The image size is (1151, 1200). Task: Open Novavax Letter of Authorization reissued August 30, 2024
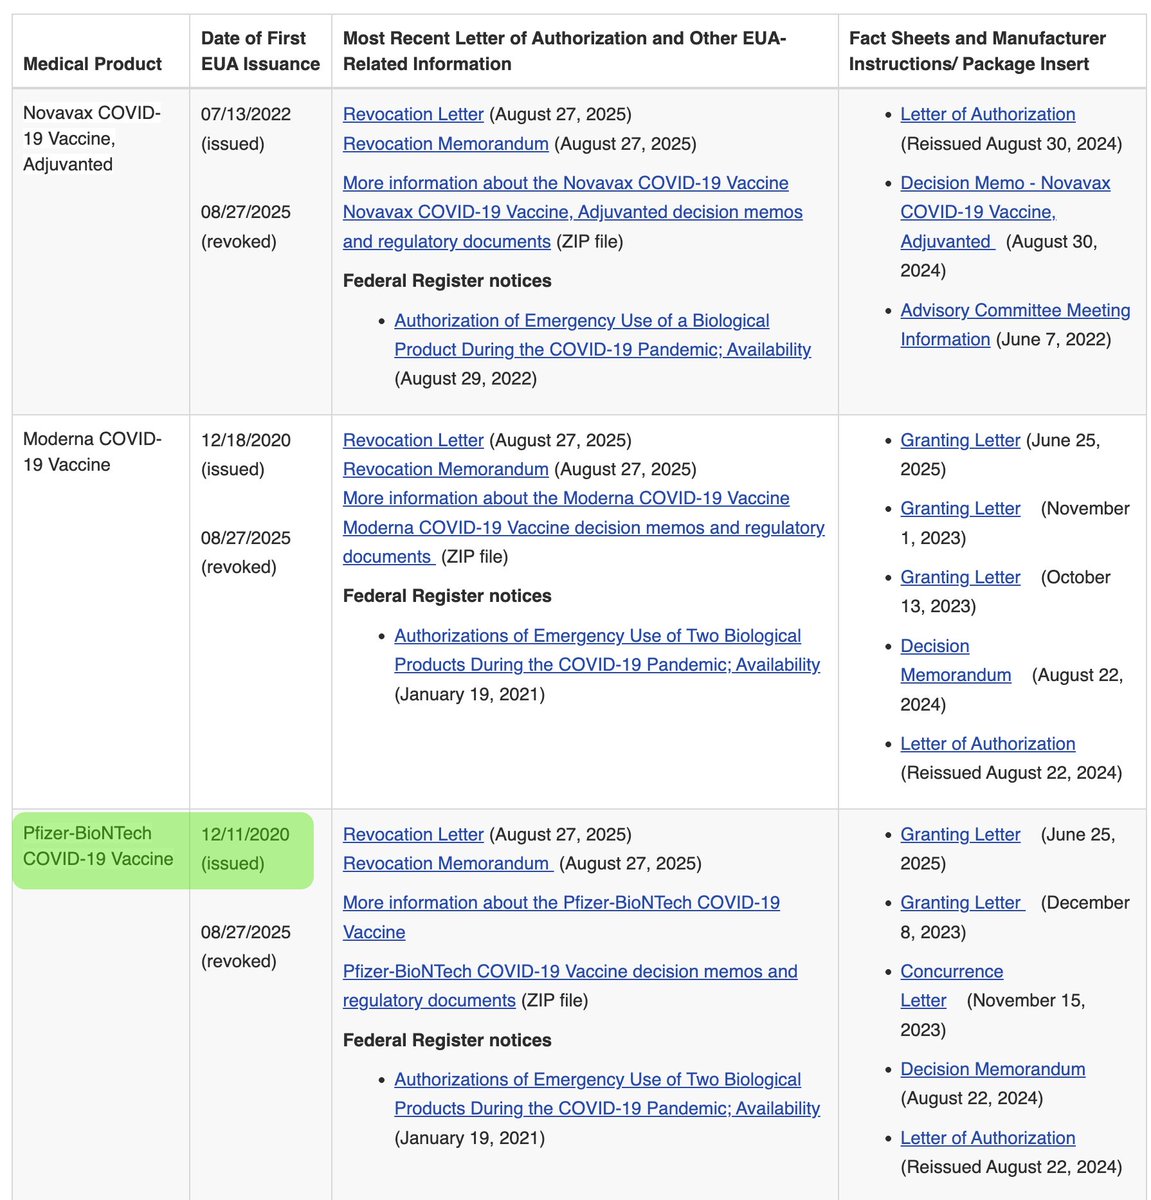tap(988, 114)
